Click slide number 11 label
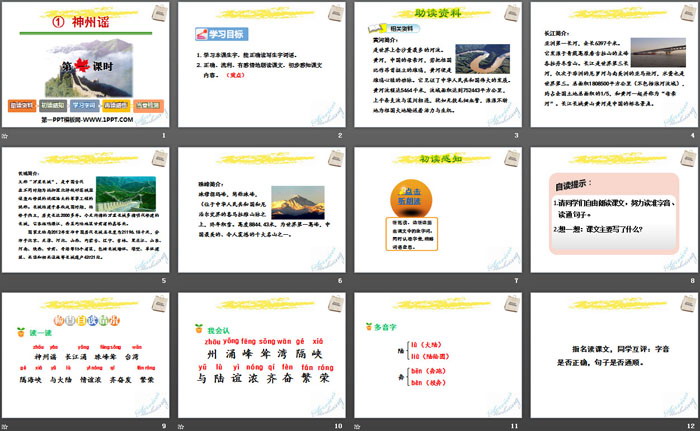 tap(514, 426)
